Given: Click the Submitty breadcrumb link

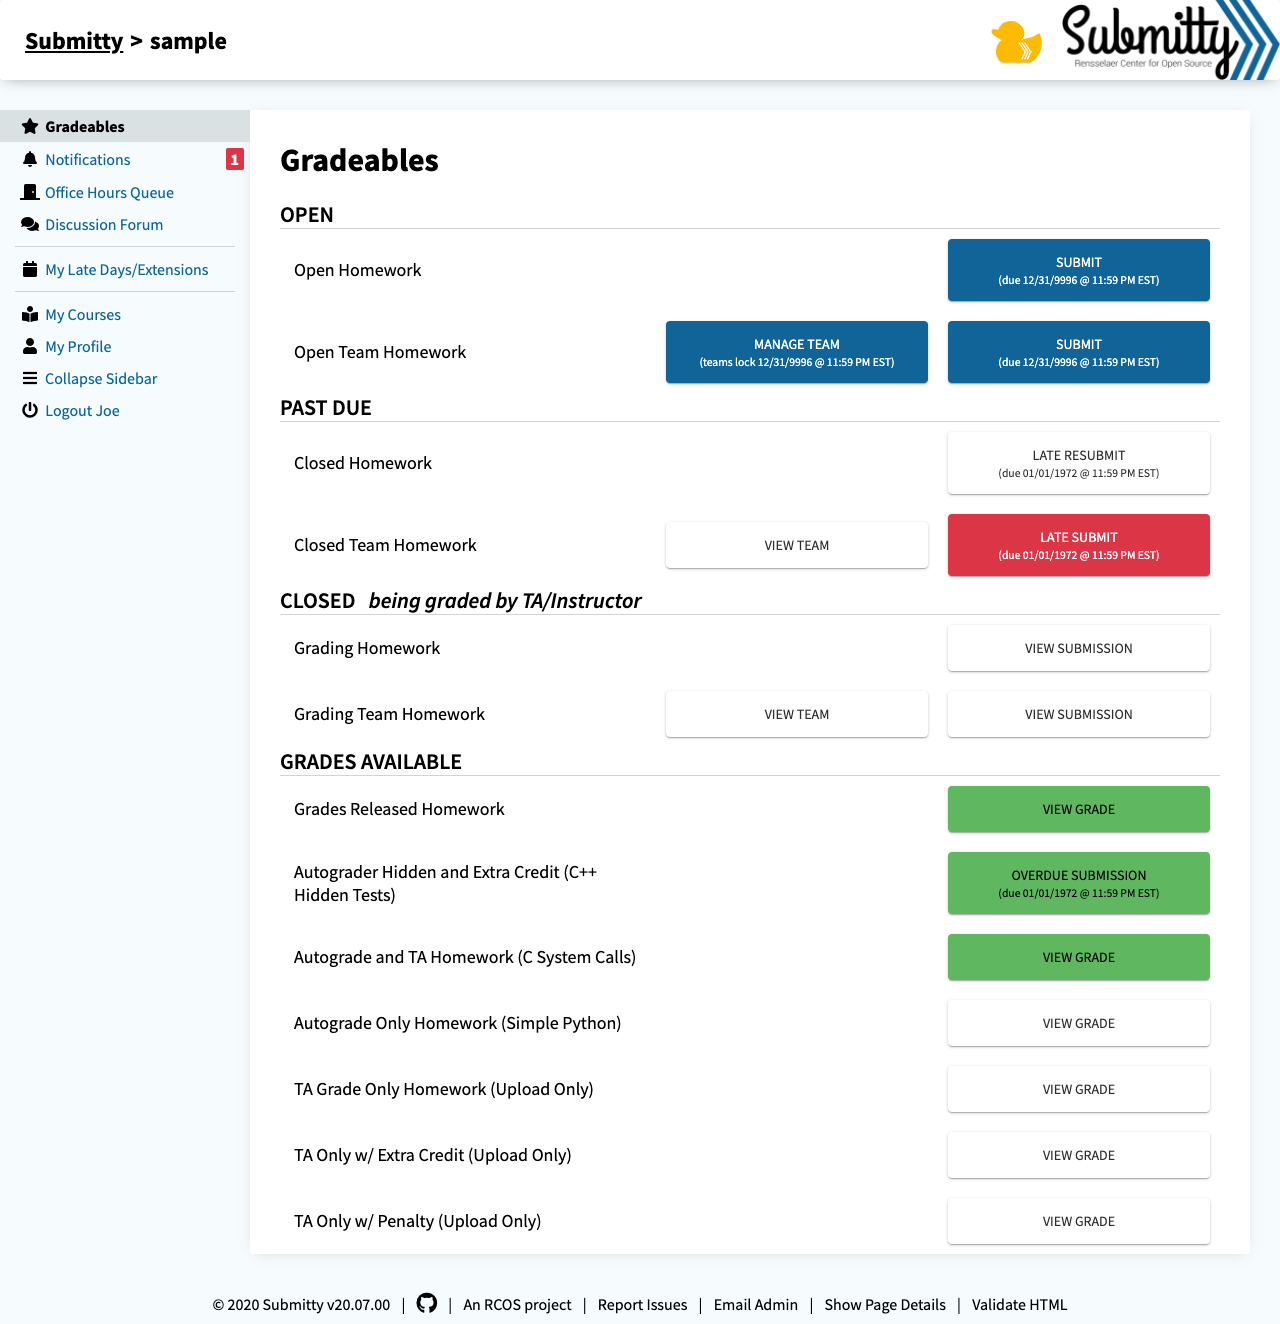Looking at the screenshot, I should point(74,41).
